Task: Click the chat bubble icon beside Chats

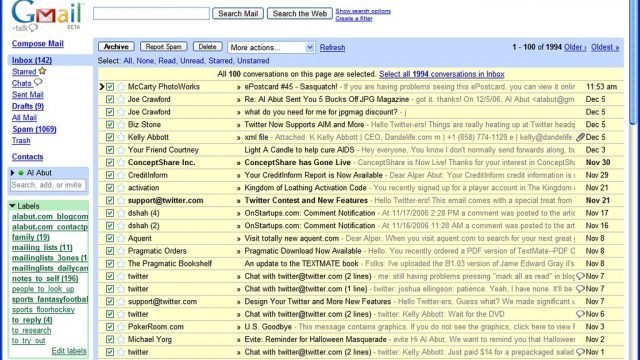Action: (x=38, y=82)
